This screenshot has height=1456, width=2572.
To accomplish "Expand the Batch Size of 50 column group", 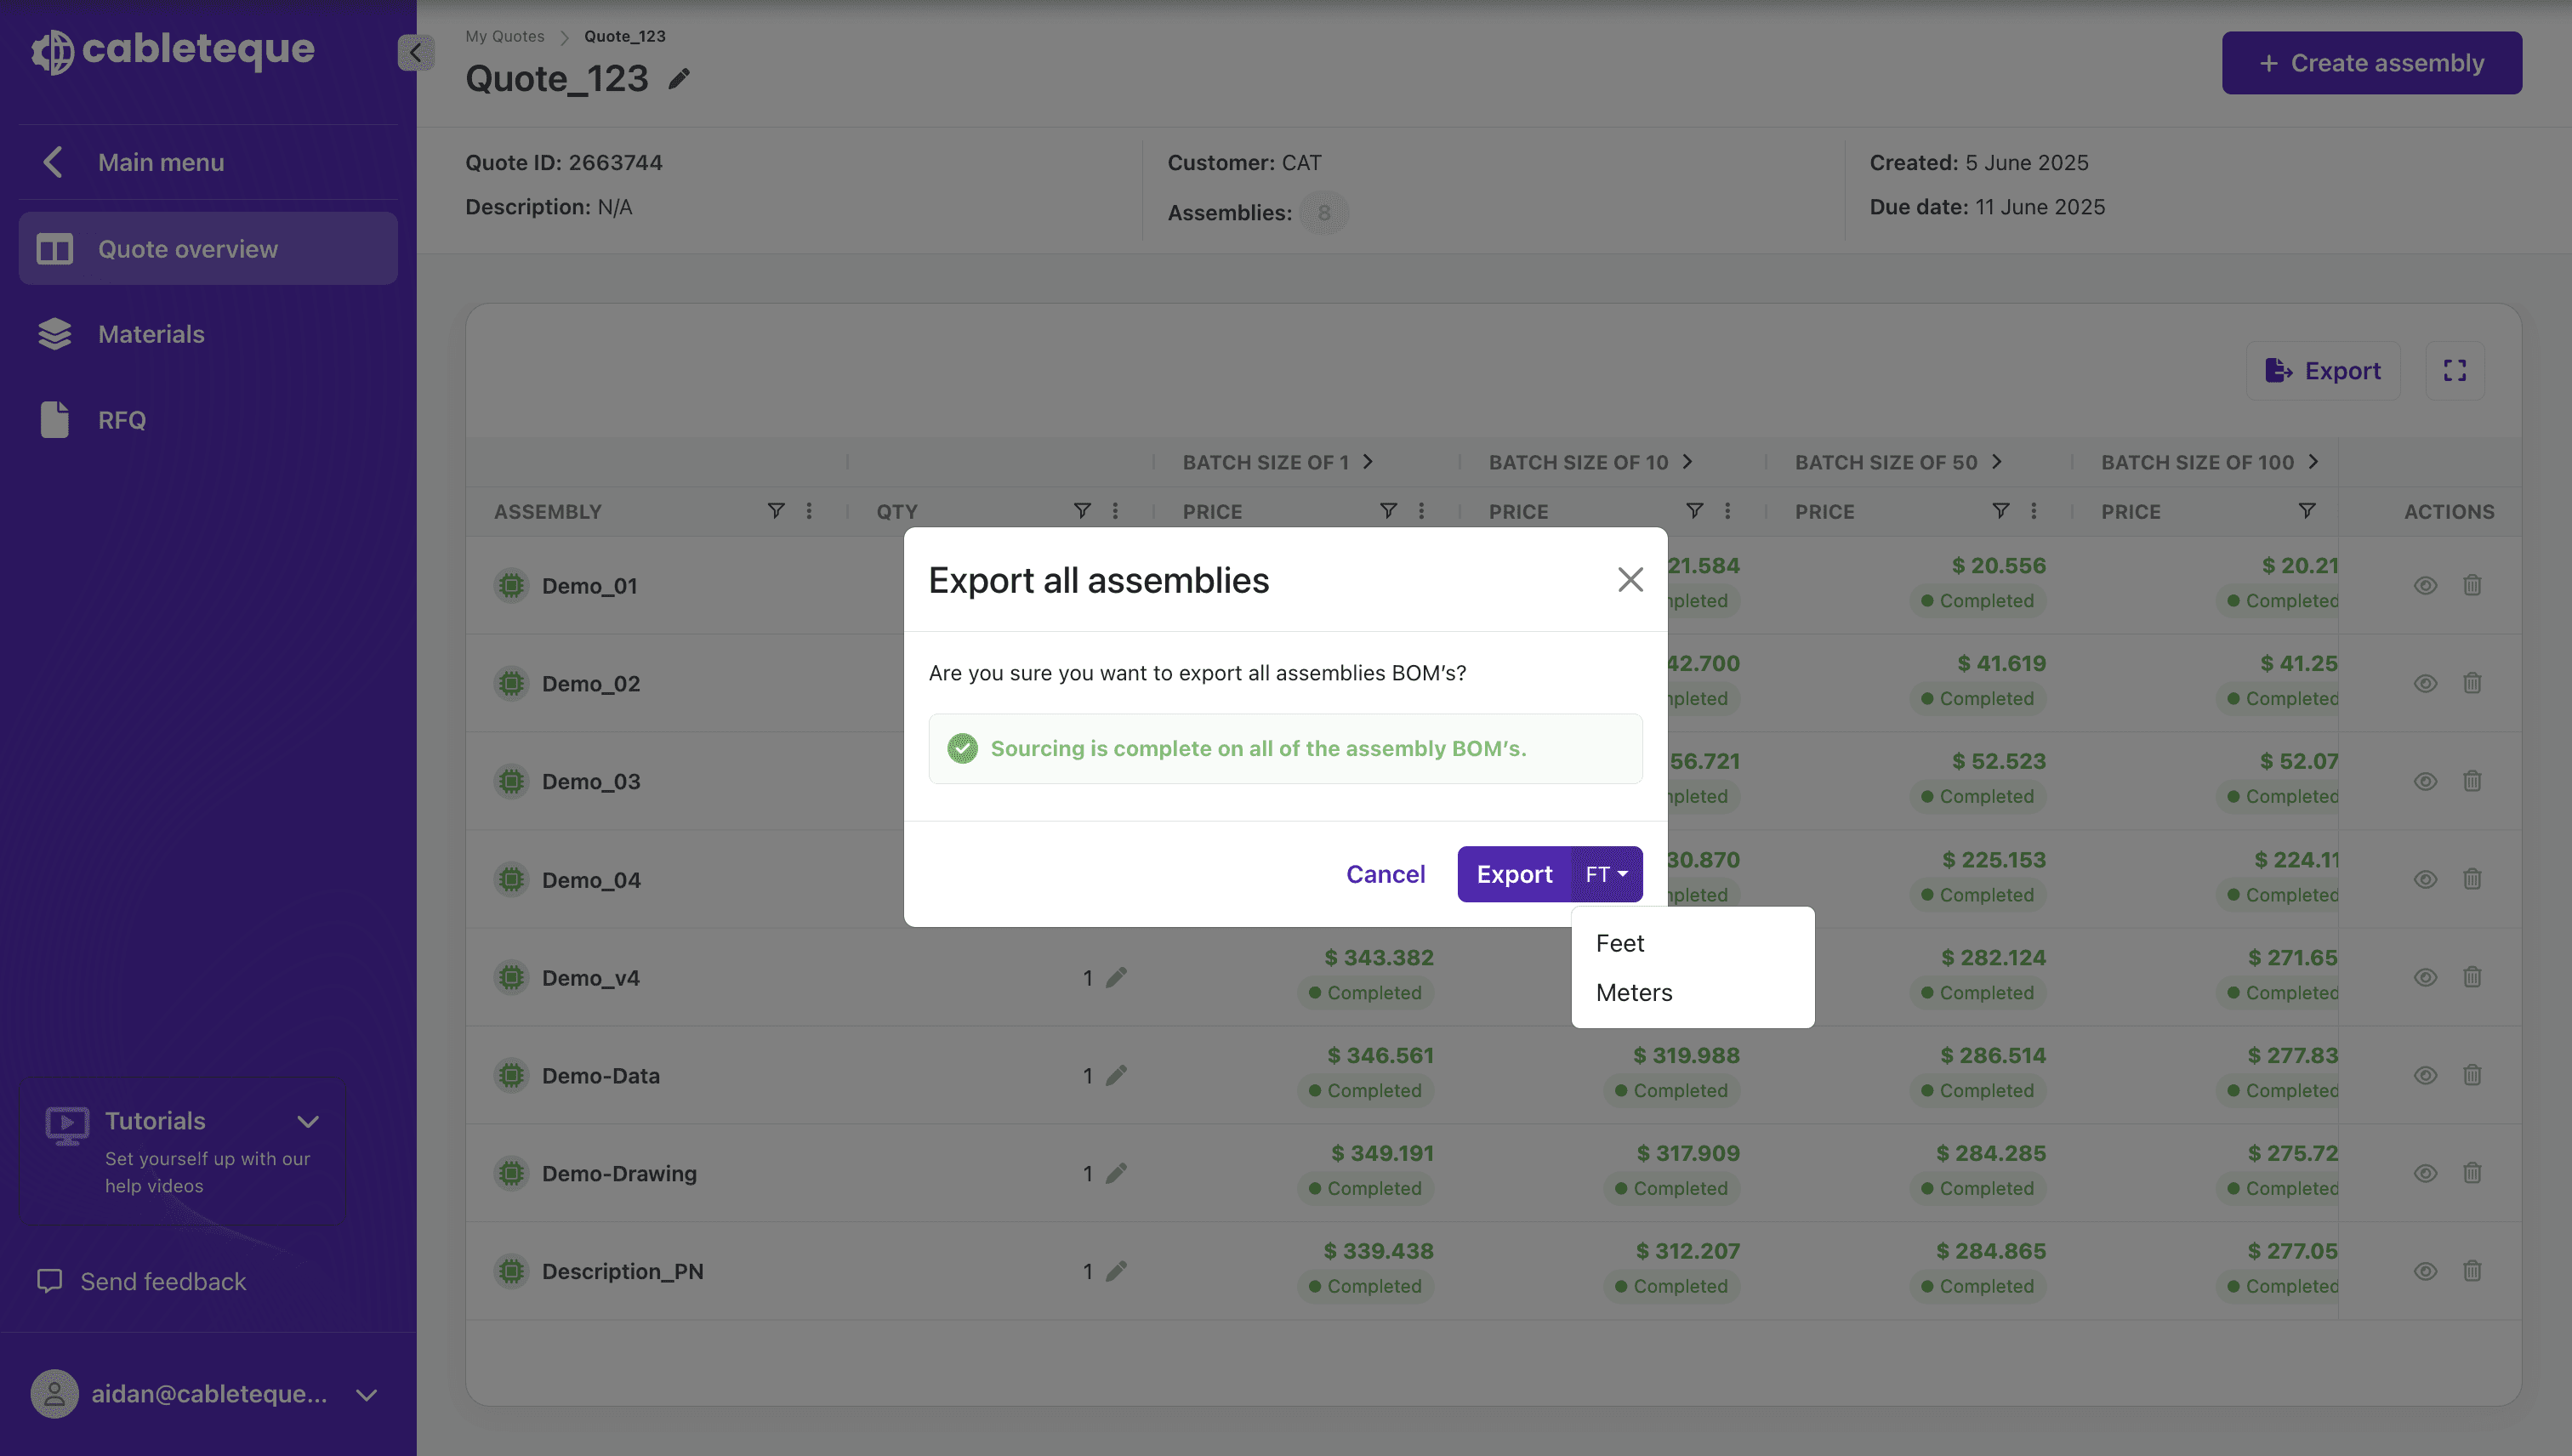I will click(1997, 461).
